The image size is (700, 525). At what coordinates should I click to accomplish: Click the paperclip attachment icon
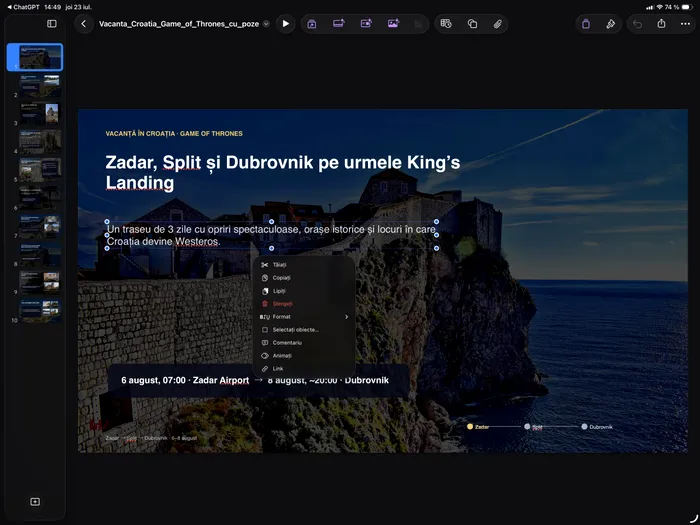(x=497, y=24)
